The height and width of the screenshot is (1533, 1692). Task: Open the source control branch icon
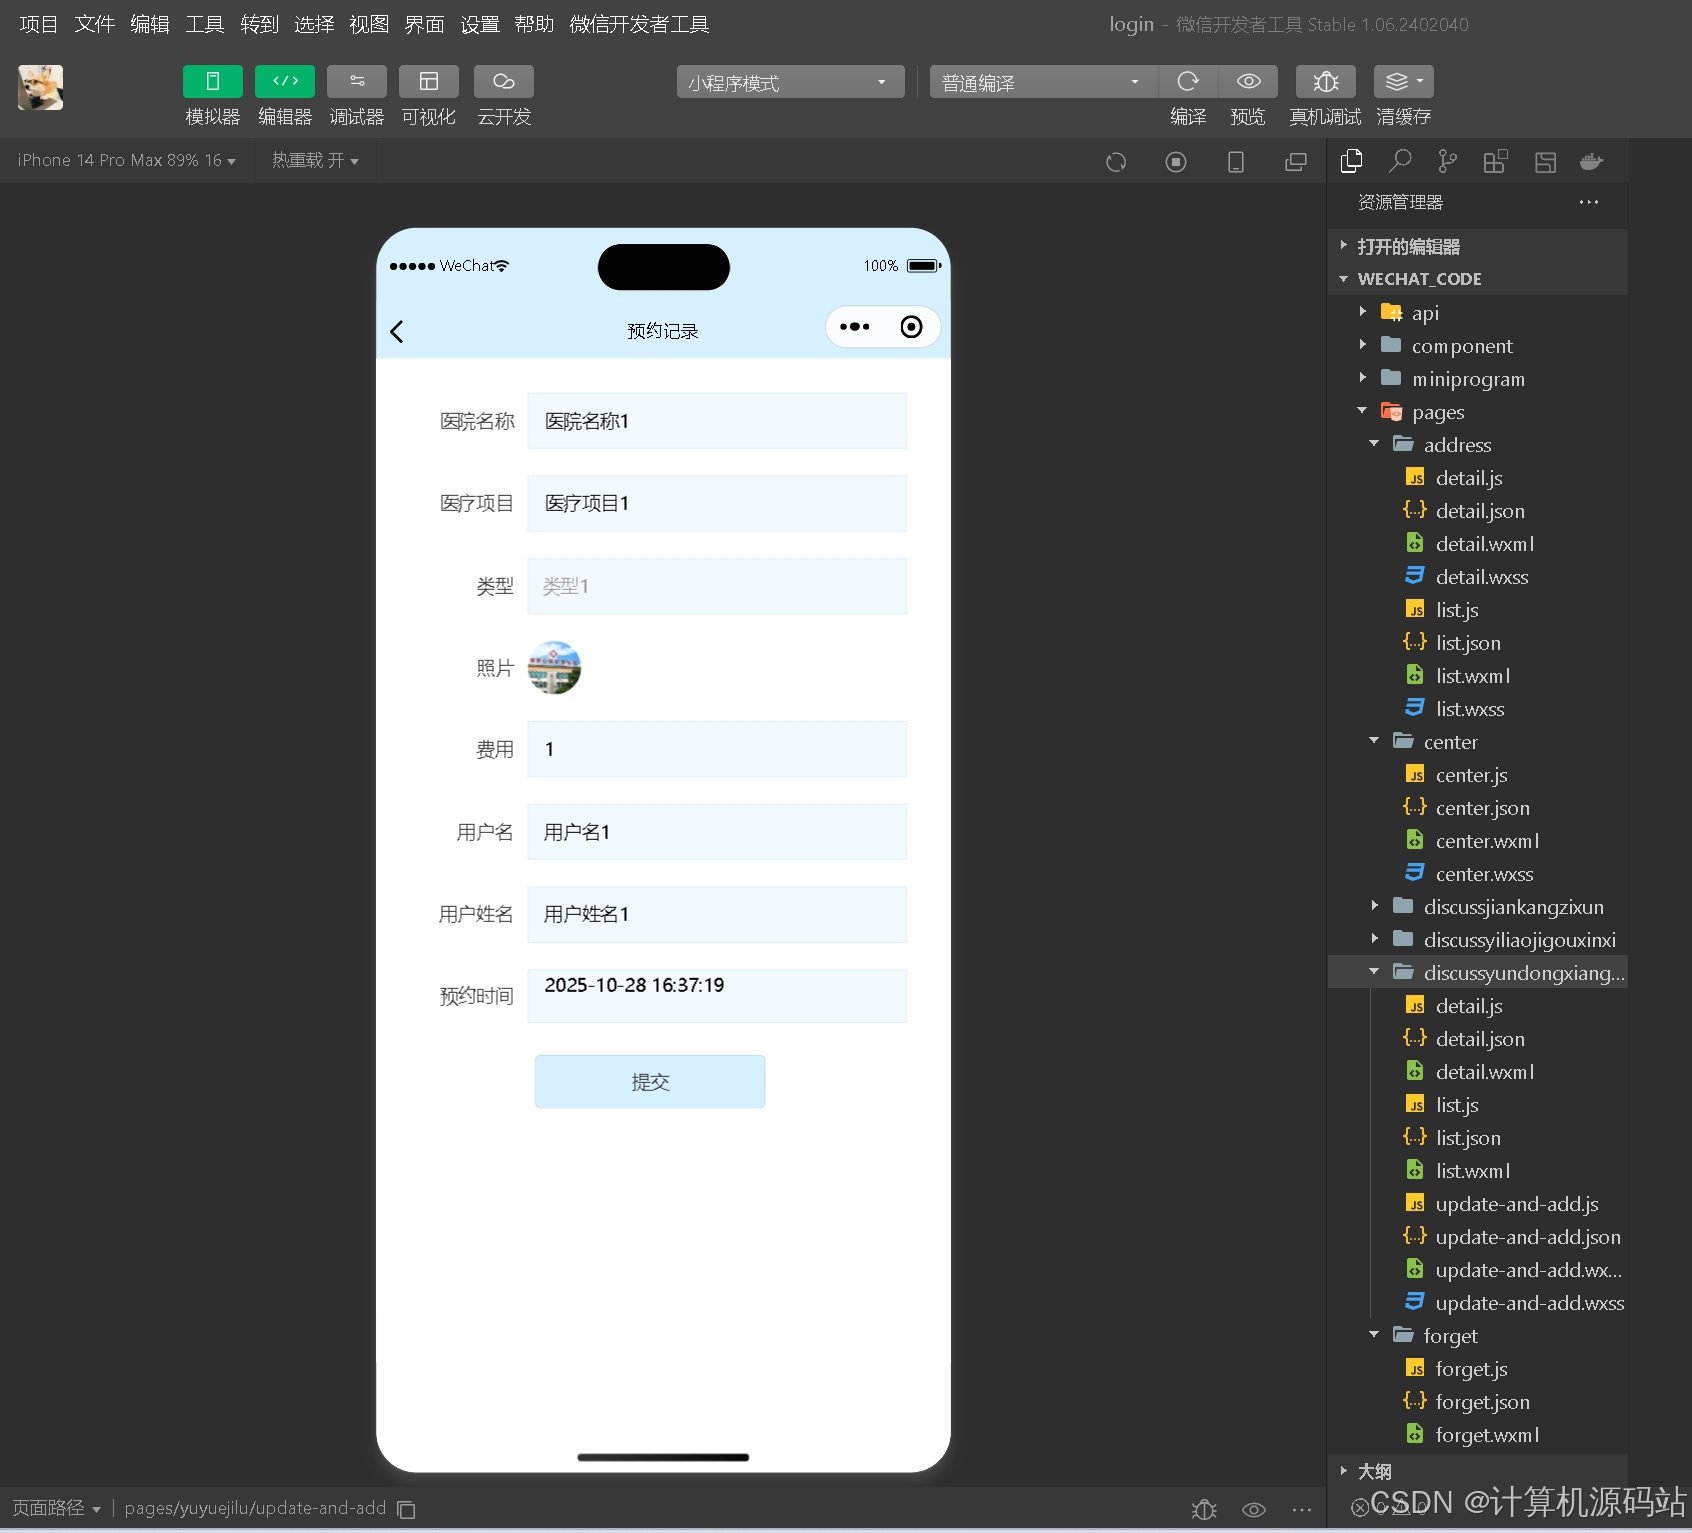pyautogui.click(x=1447, y=161)
